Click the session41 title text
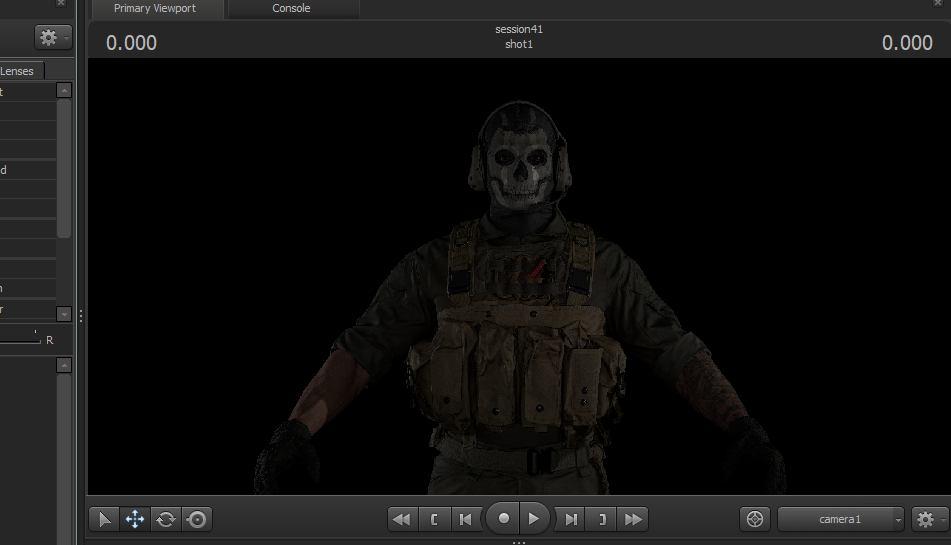 point(519,29)
